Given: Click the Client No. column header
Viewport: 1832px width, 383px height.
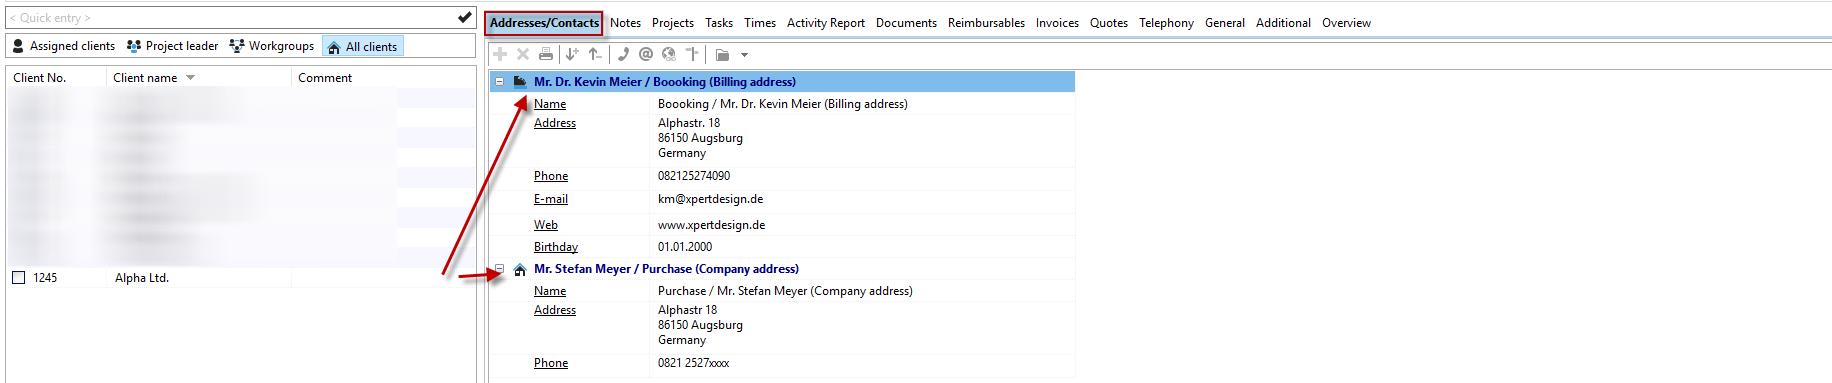Looking at the screenshot, I should [x=40, y=78].
